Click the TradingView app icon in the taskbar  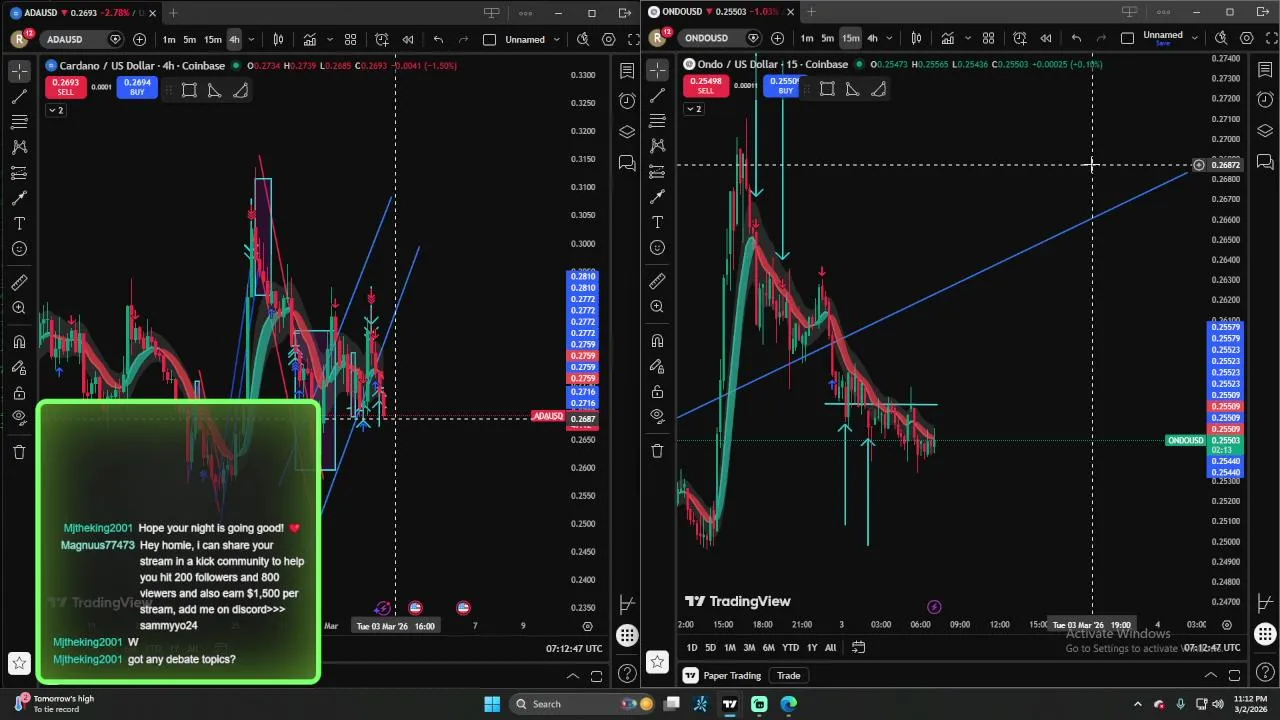[x=729, y=704]
